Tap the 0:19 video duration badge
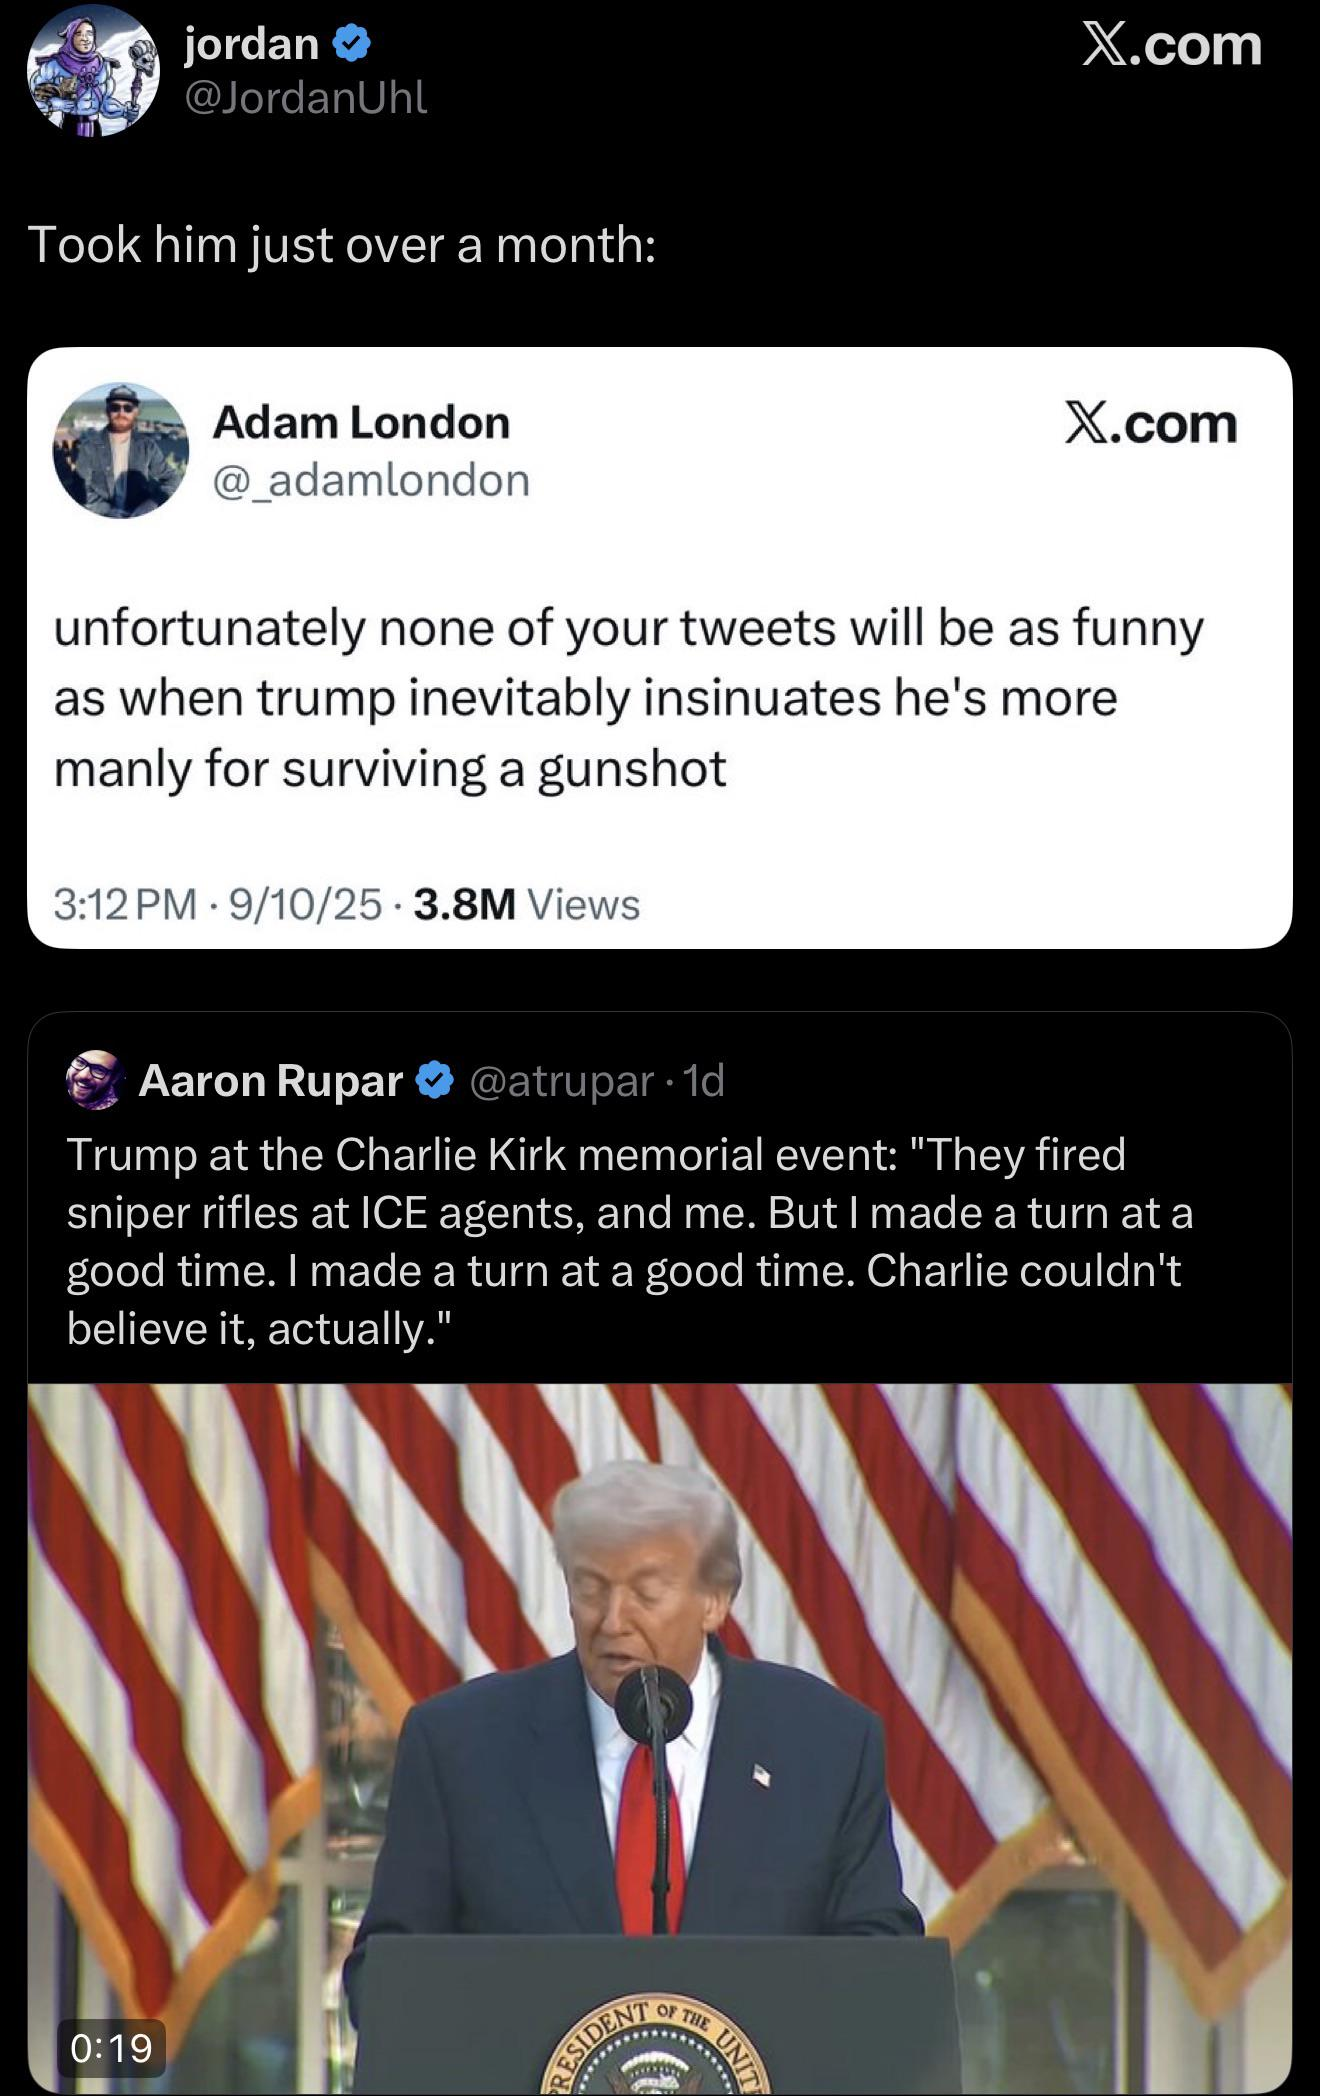The height and width of the screenshot is (2096, 1320). tap(111, 2047)
